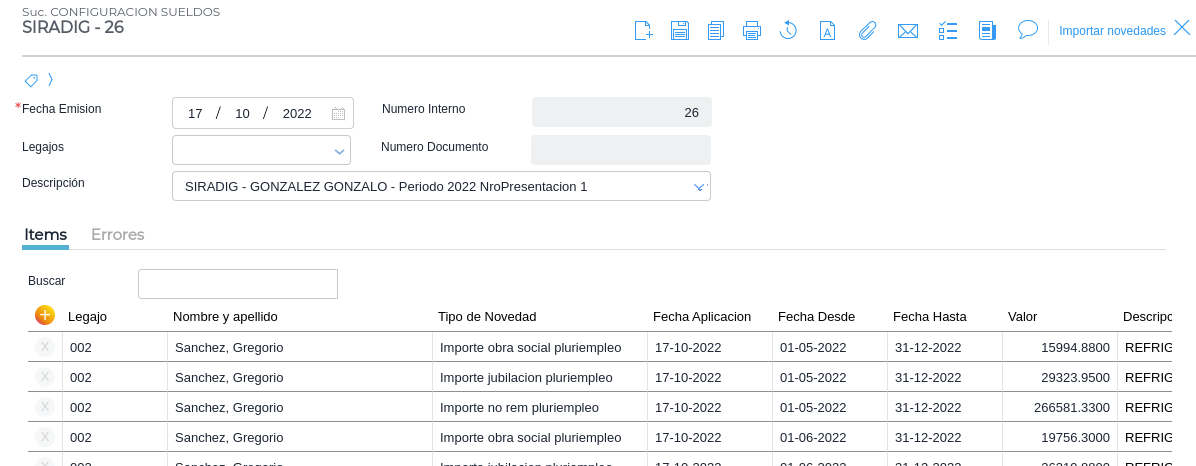Select the Items tab
Screen dimensions: 1196x466
45,235
